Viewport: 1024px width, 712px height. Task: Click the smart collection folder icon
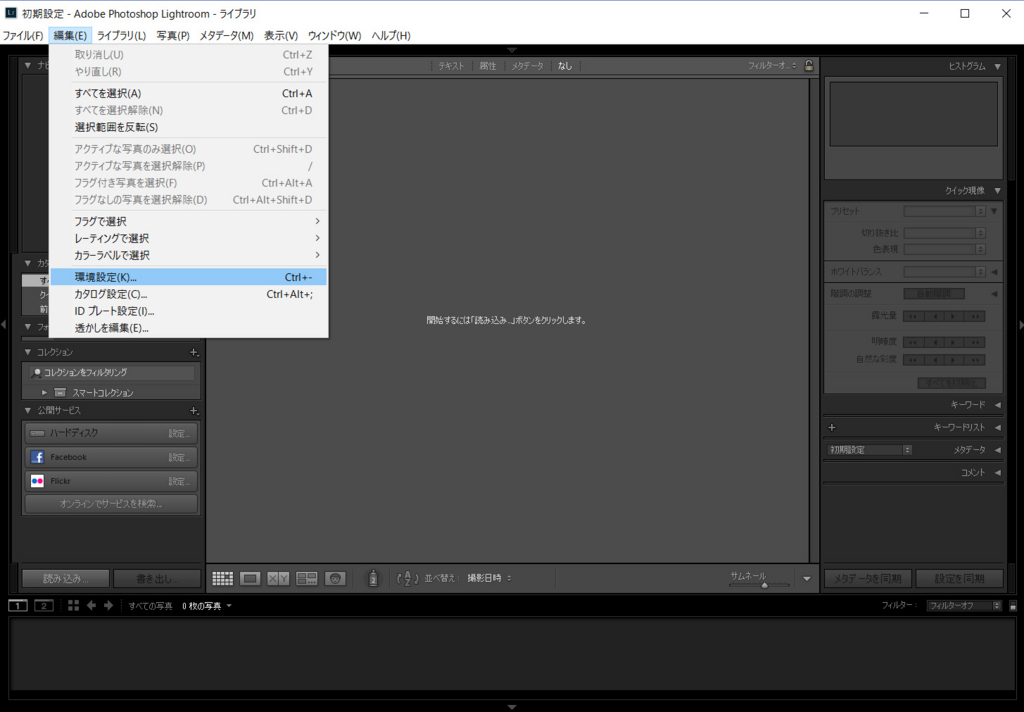60,393
